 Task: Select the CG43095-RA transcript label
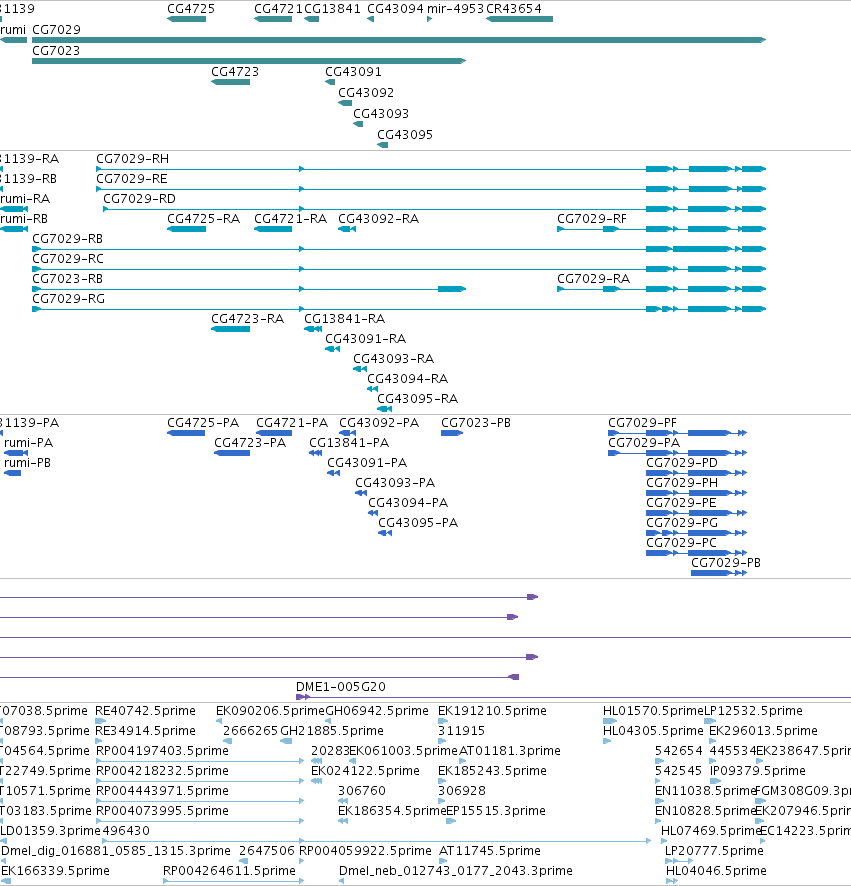[418, 399]
